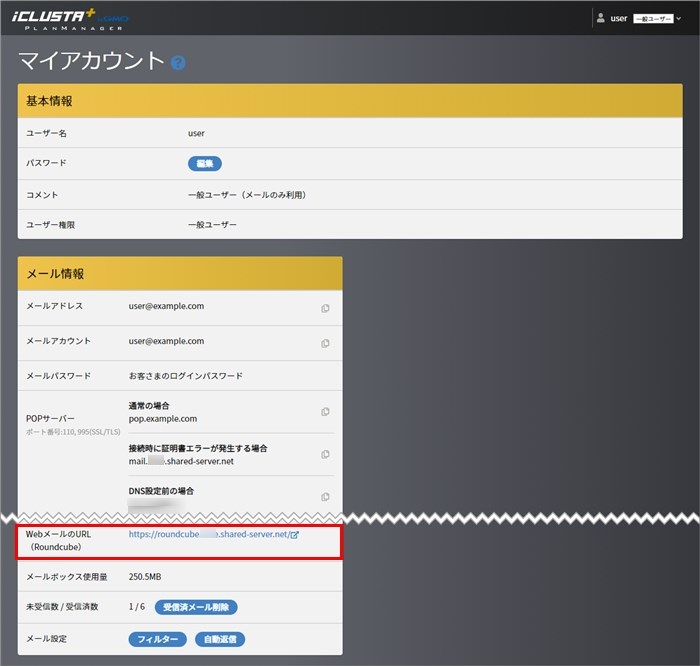Viewport: 700px width, 666px height.
Task: Click the パスワード label in 基本情報
Action: 46,163
